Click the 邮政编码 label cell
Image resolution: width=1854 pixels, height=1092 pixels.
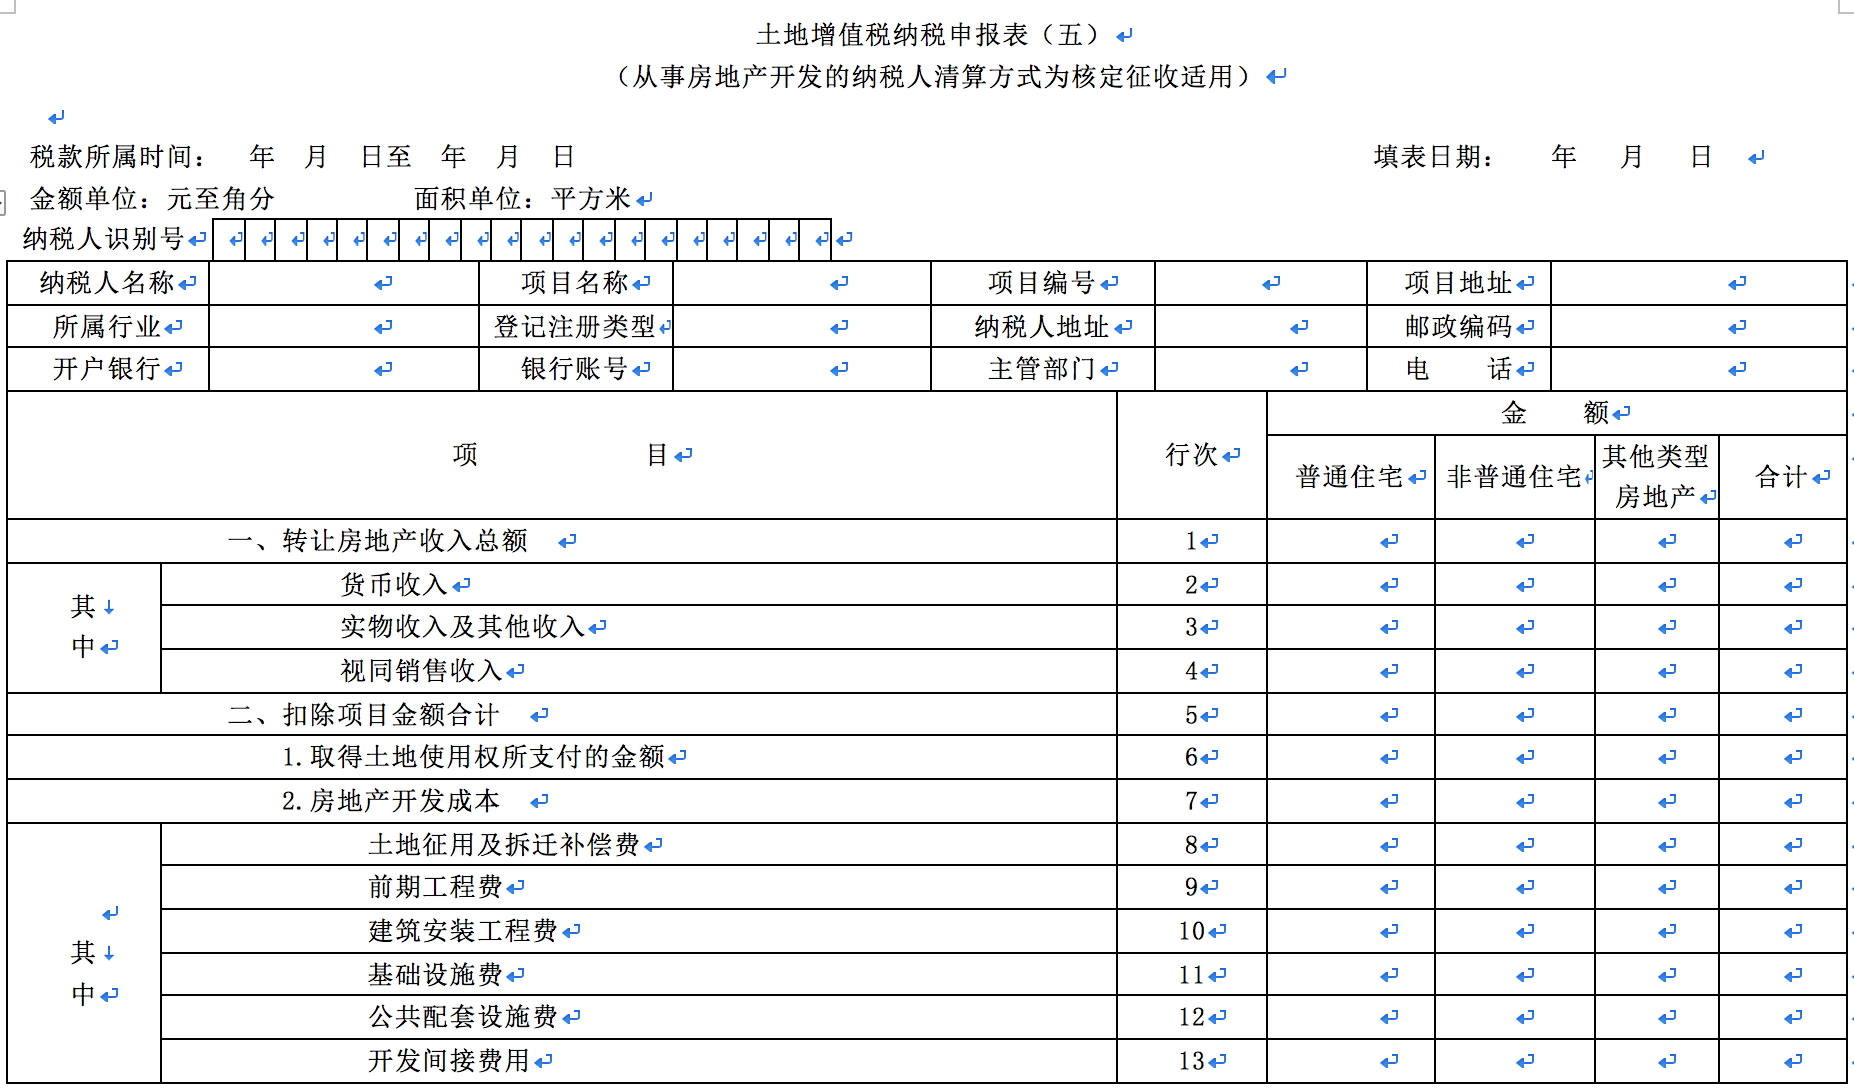coord(1459,327)
